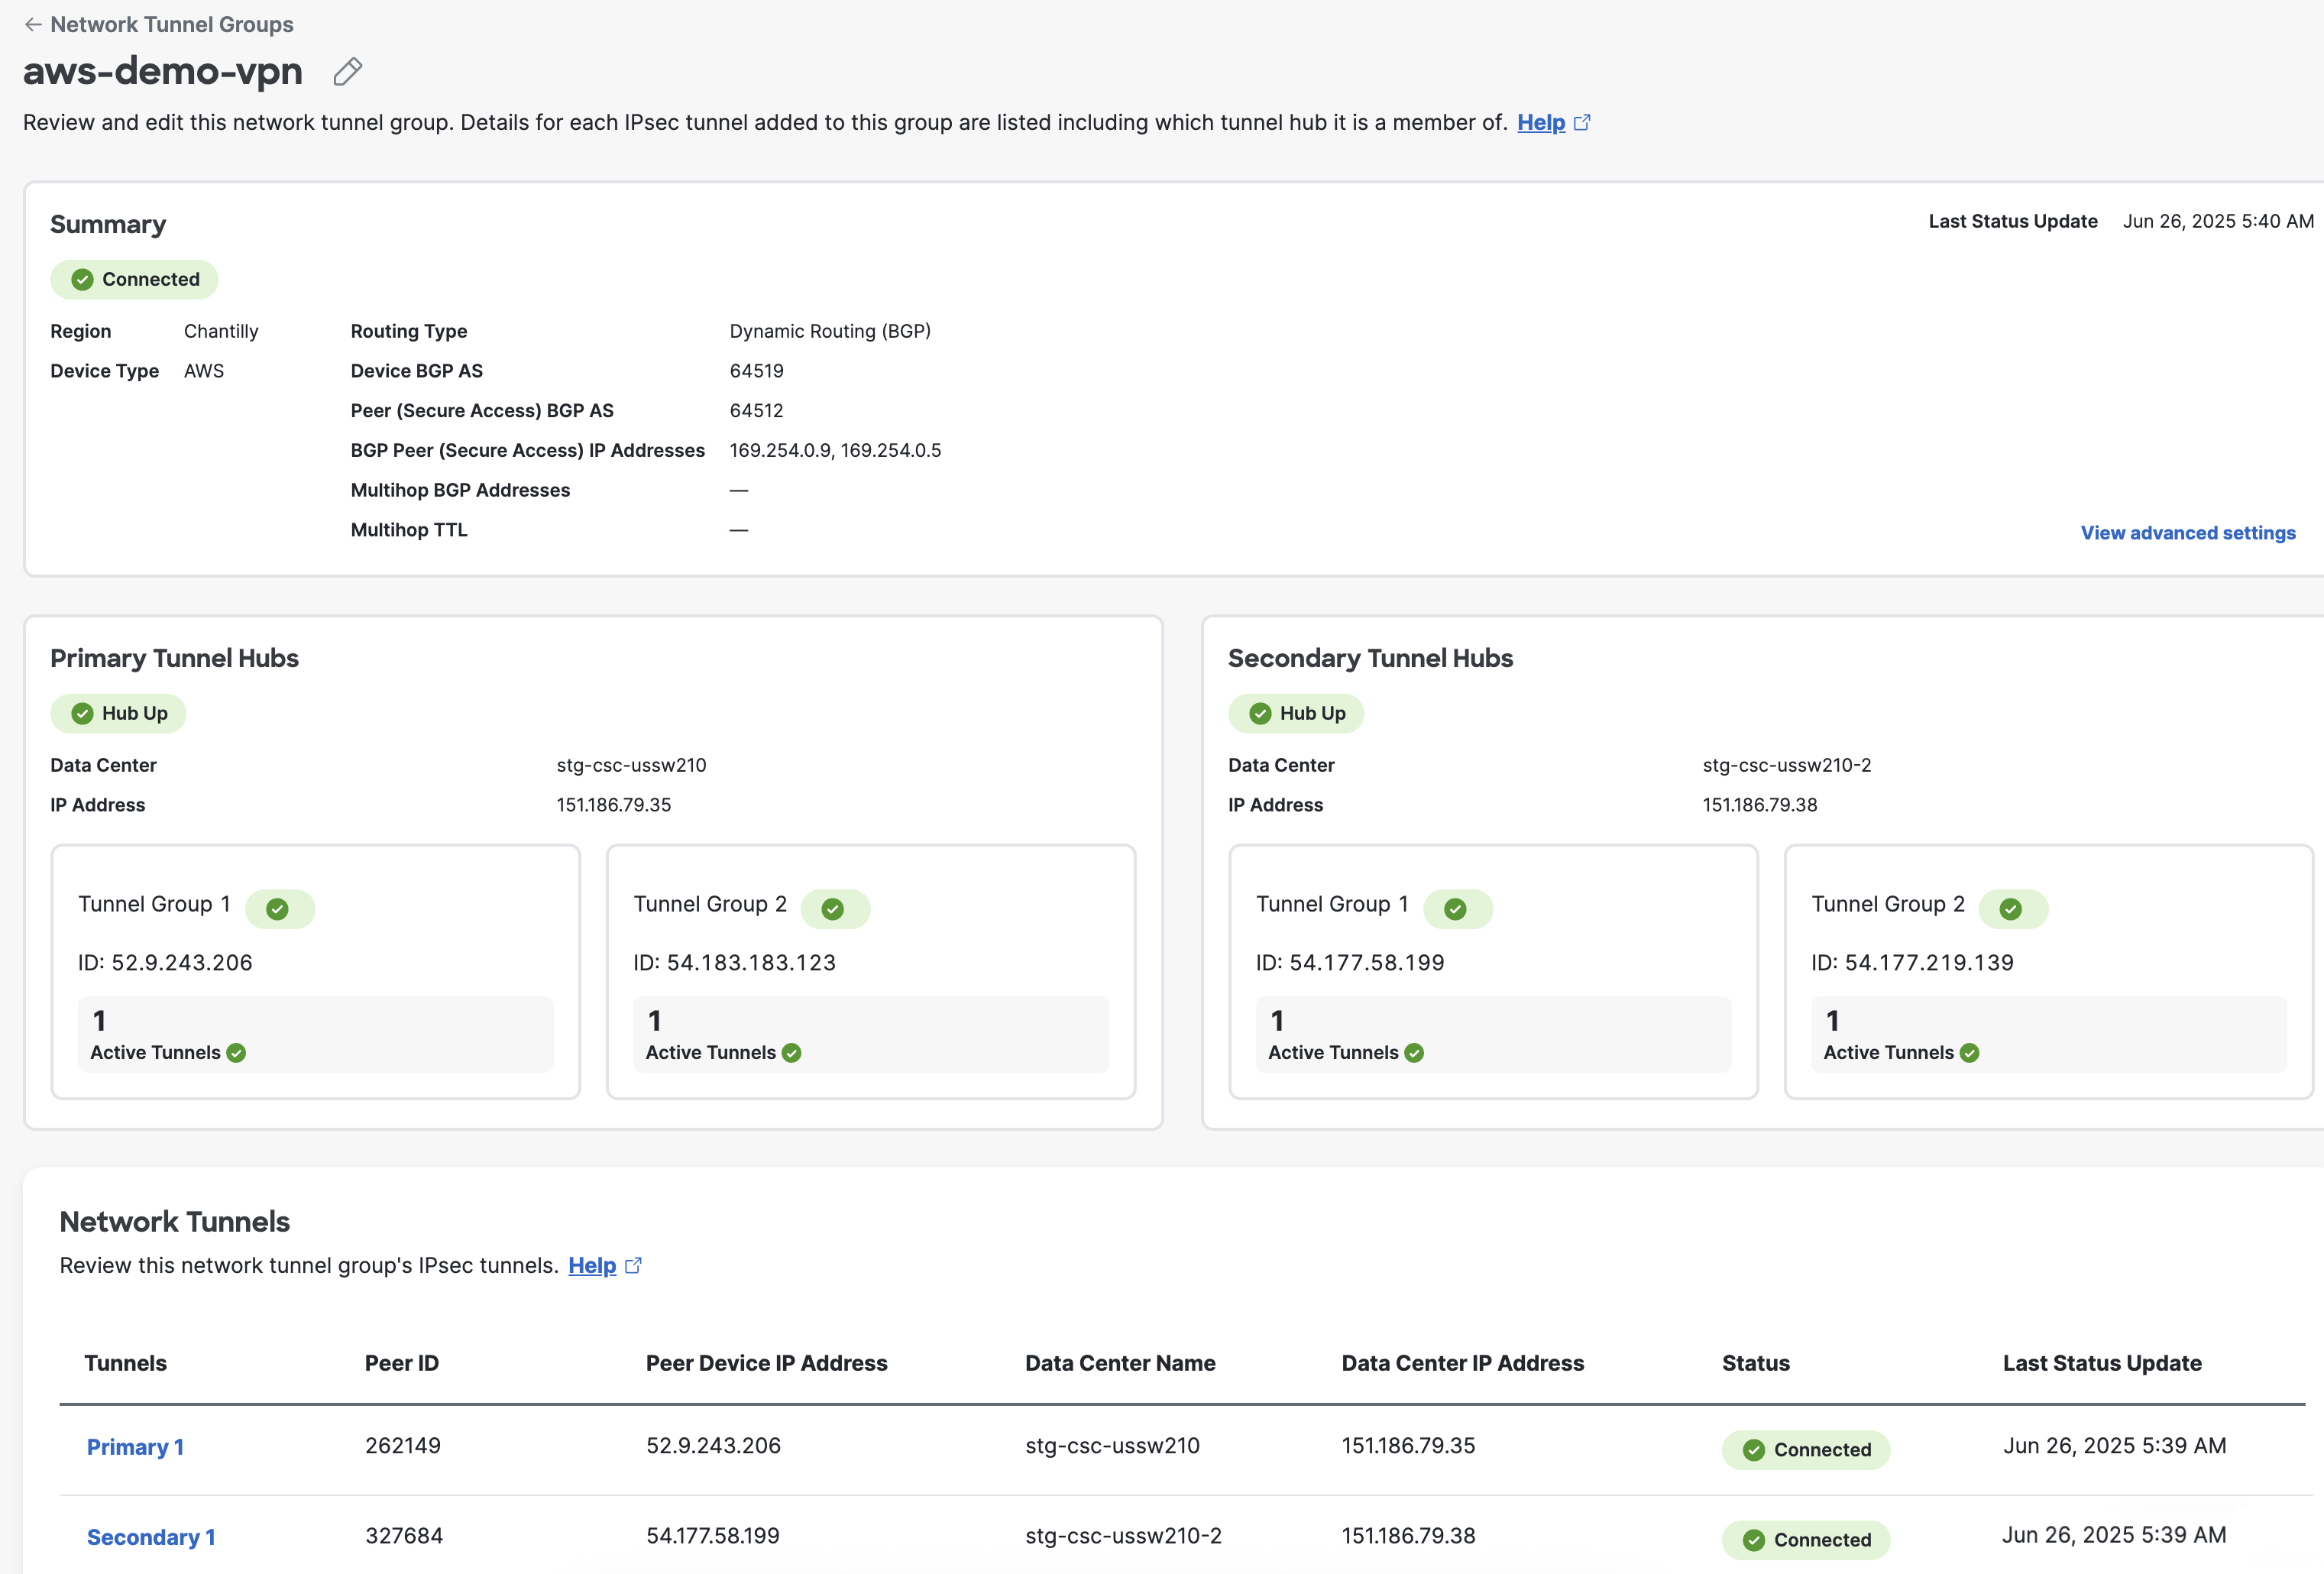Image resolution: width=2324 pixels, height=1574 pixels.
Task: Select Peer ID value 262149
Action: (403, 1445)
